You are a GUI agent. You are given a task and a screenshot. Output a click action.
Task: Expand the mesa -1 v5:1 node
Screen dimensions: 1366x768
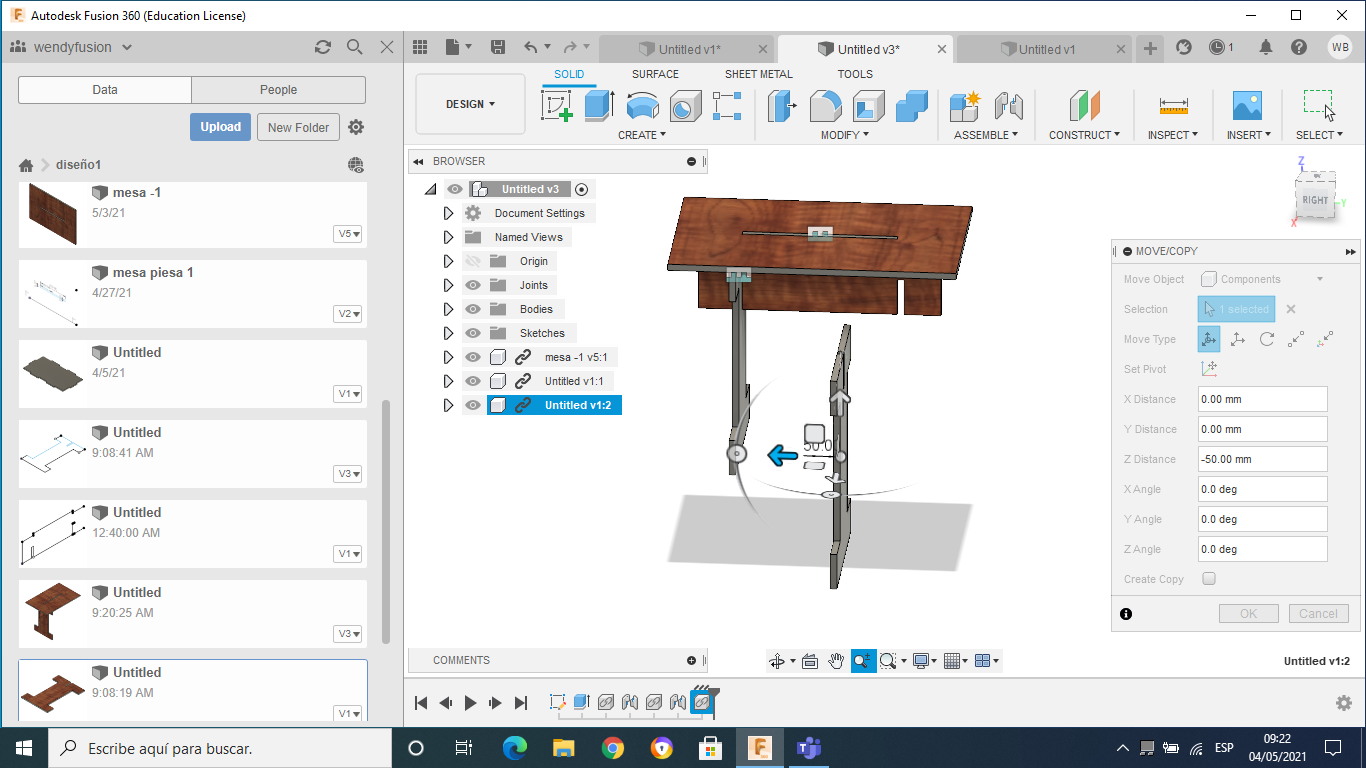point(448,357)
